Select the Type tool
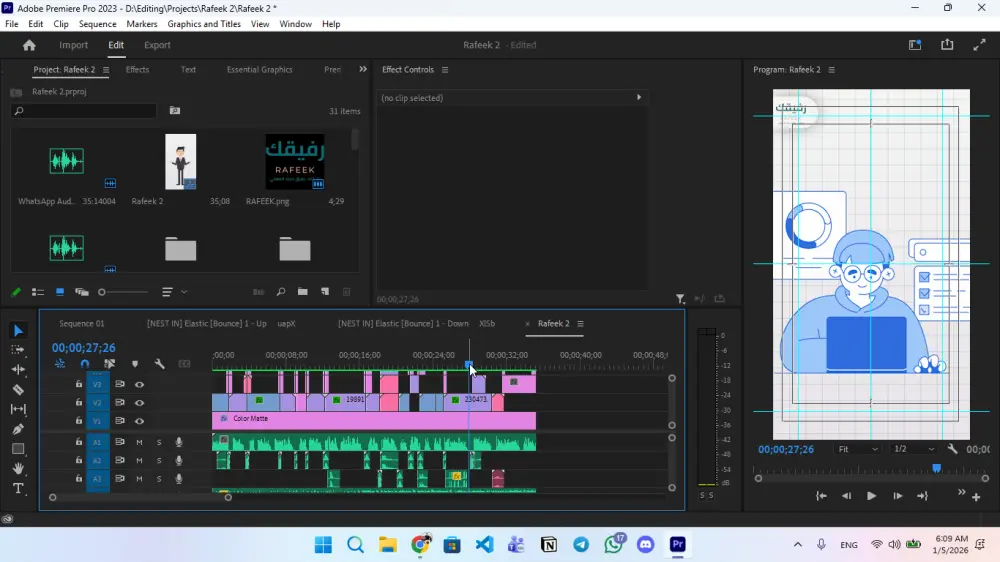This screenshot has width=1000, height=562. pos(18,489)
